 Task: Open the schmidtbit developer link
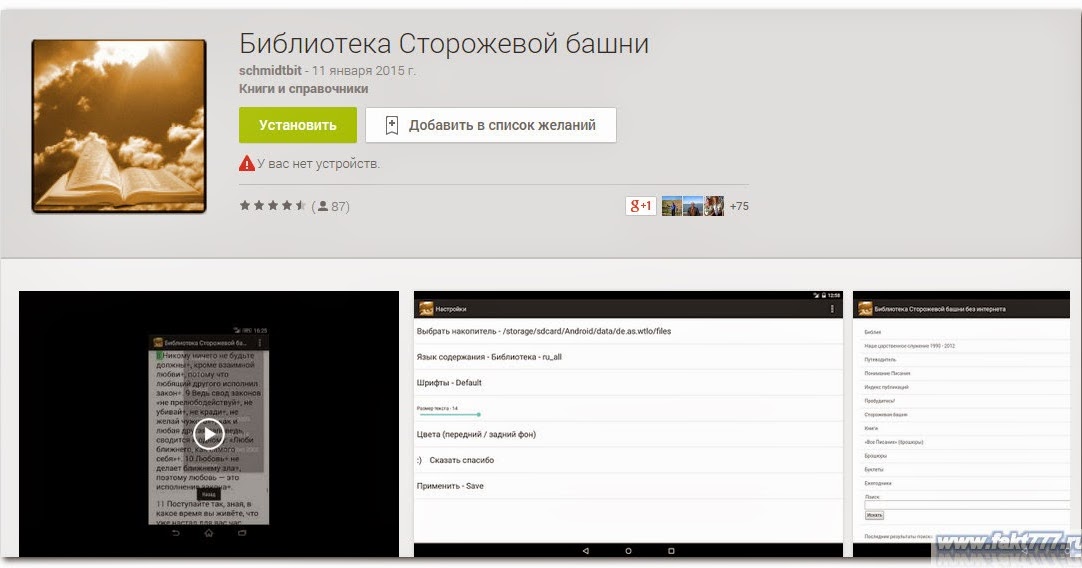[x=270, y=70]
